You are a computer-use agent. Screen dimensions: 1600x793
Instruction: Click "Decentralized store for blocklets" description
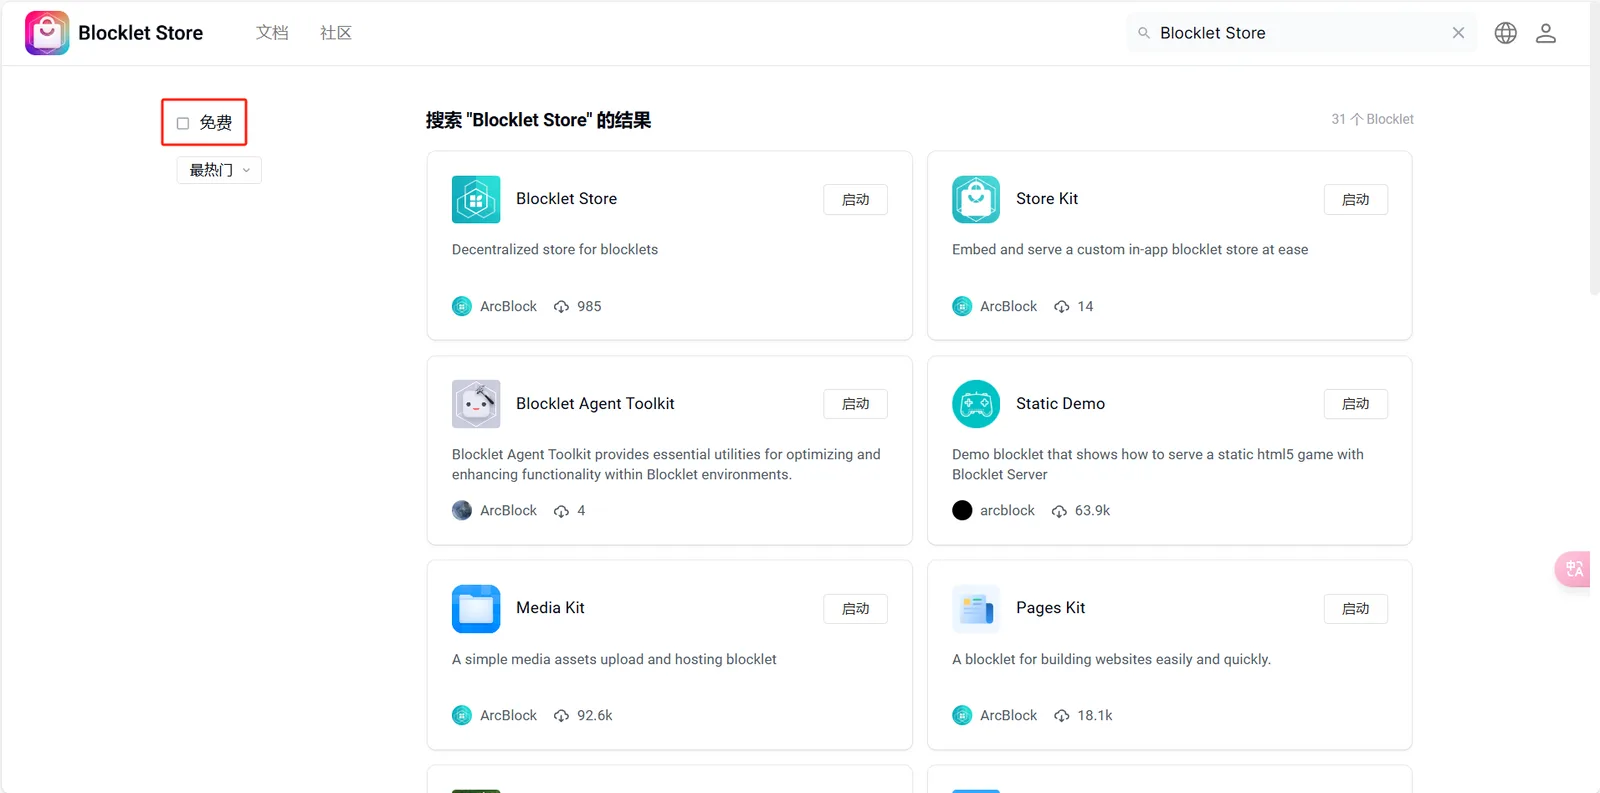(555, 250)
